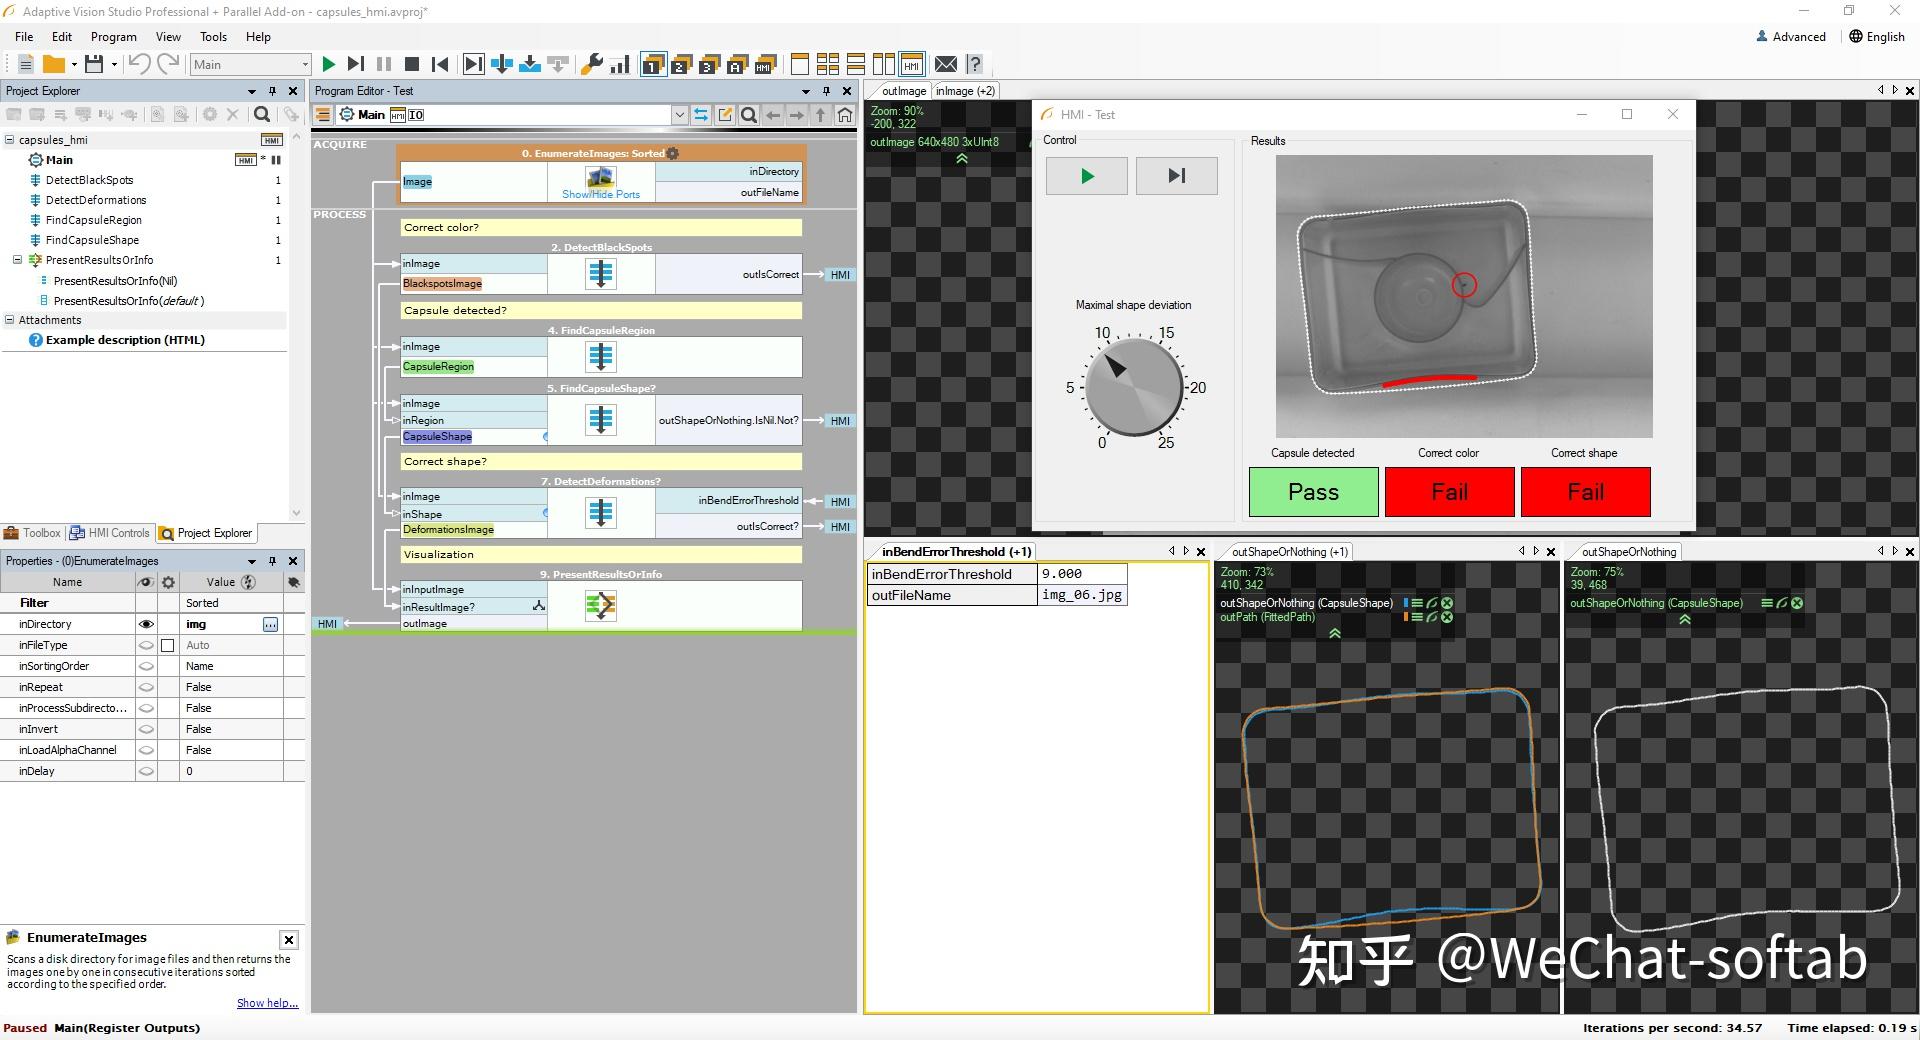This screenshot has height=1040, width=1920.
Task: Open Program Settings via the wrench icon
Action: tap(593, 65)
